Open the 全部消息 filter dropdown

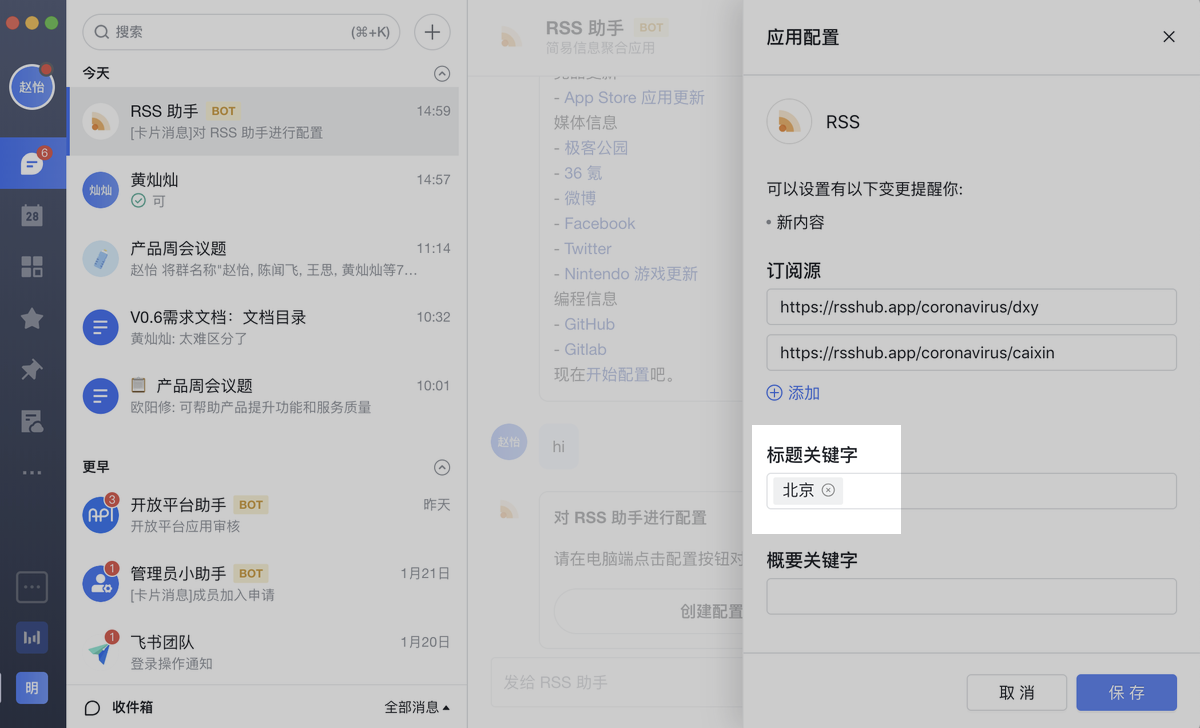click(416, 707)
